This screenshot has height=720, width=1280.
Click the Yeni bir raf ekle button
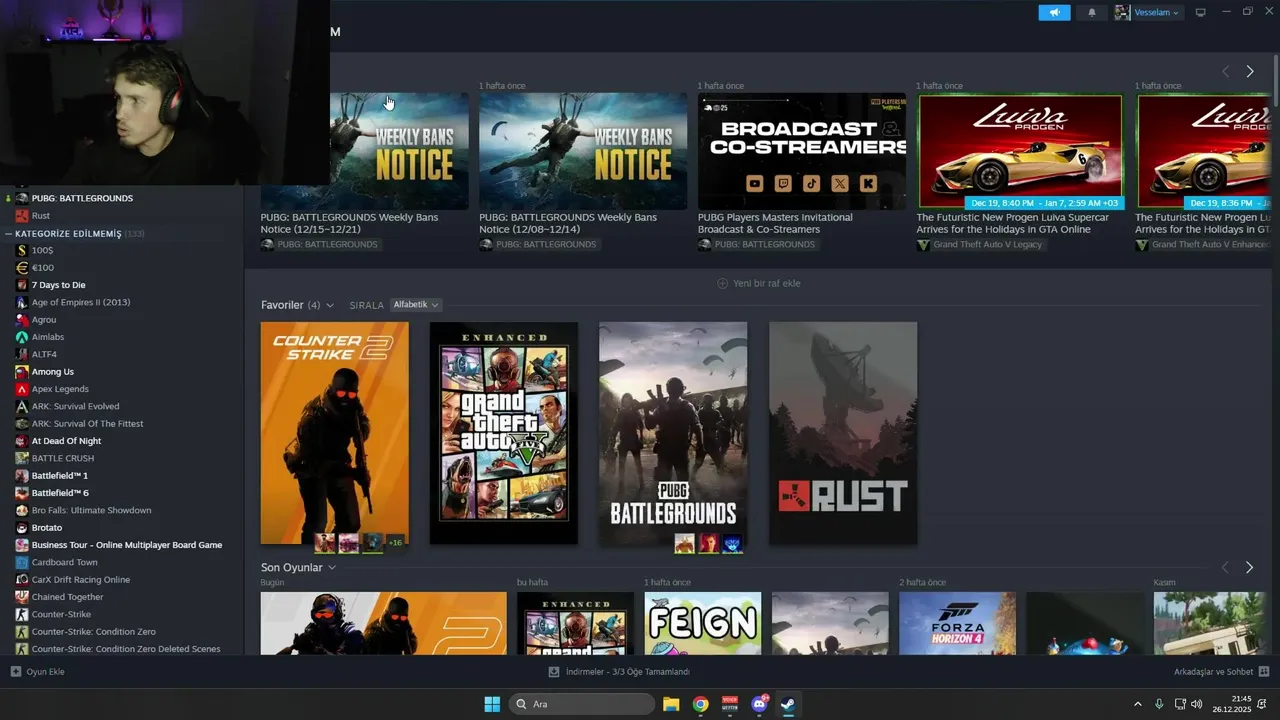(x=759, y=283)
